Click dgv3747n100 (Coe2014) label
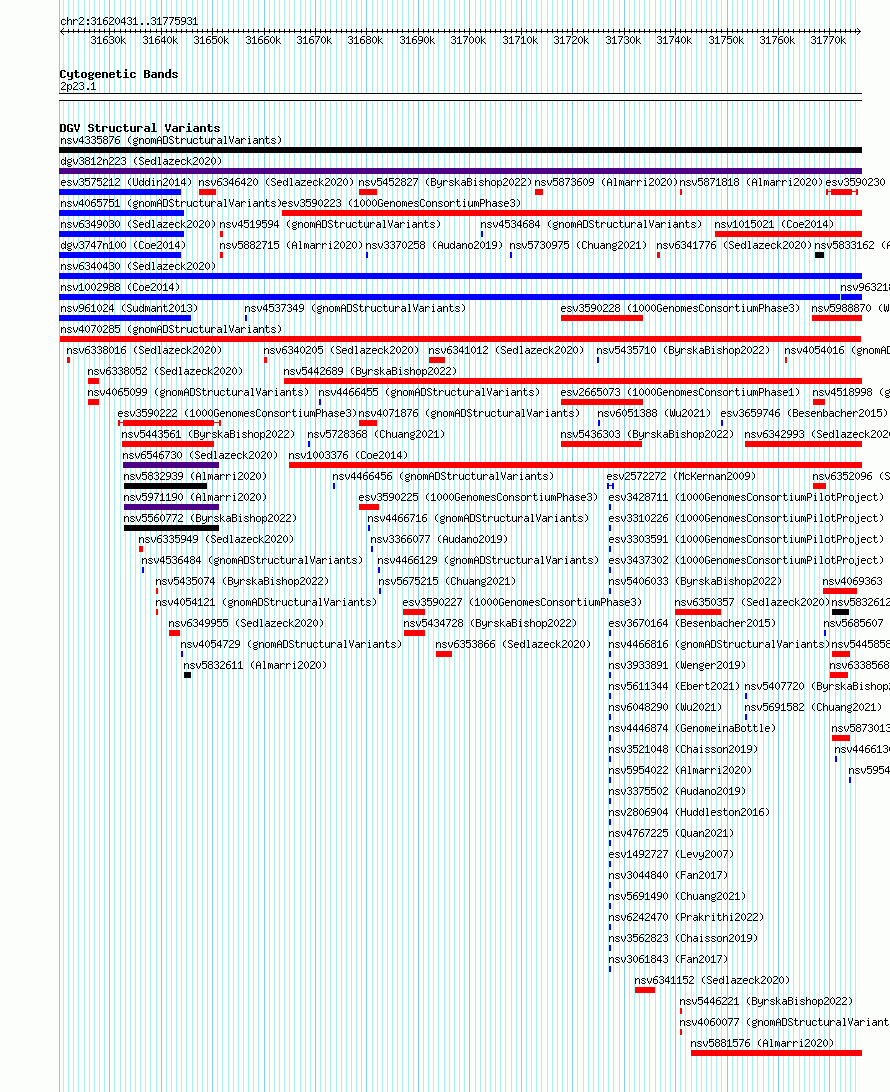Viewport: 890px width, 1092px height. (x=123, y=245)
